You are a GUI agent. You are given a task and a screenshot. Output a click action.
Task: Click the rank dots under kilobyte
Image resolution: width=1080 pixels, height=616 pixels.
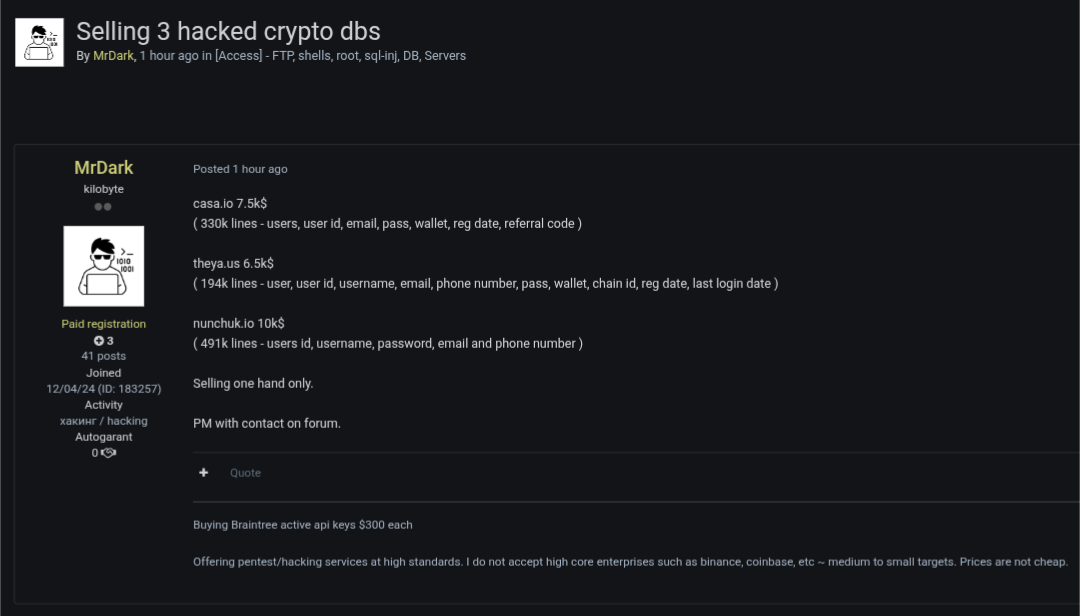(x=103, y=207)
